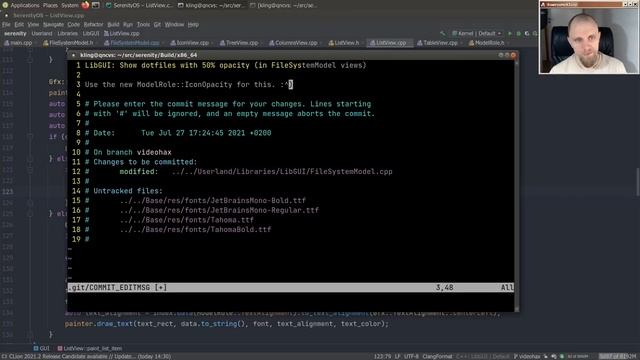This screenshot has height=360, width=640.
Task: Click the CLion update notification in status bar
Action: (x=86, y=356)
